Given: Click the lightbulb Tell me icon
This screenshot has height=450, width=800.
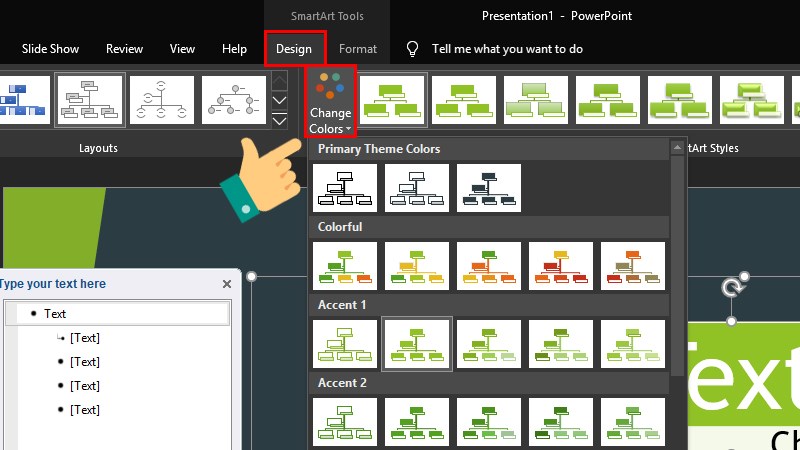Looking at the screenshot, I should [x=412, y=49].
